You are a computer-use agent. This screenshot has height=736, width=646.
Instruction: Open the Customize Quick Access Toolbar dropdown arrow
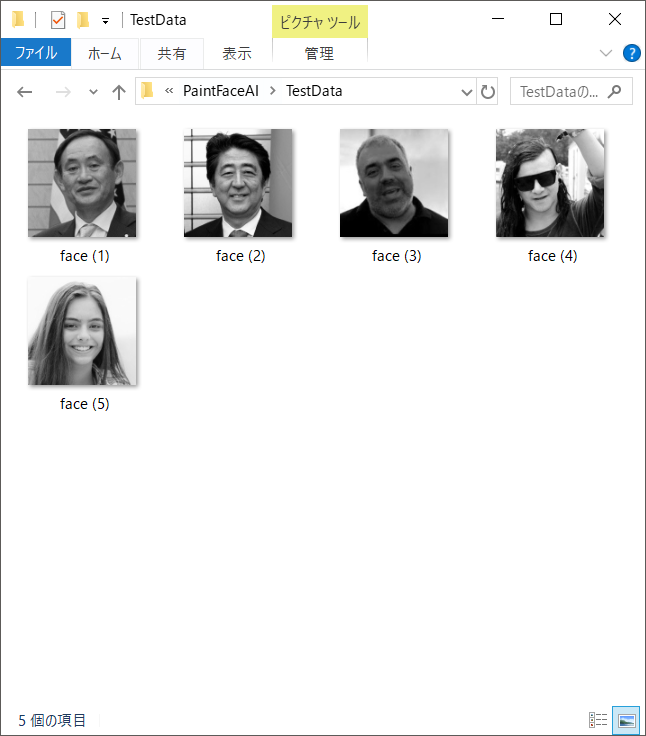click(106, 21)
